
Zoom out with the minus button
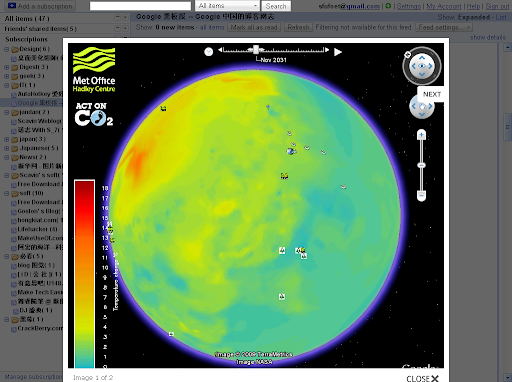click(421, 195)
